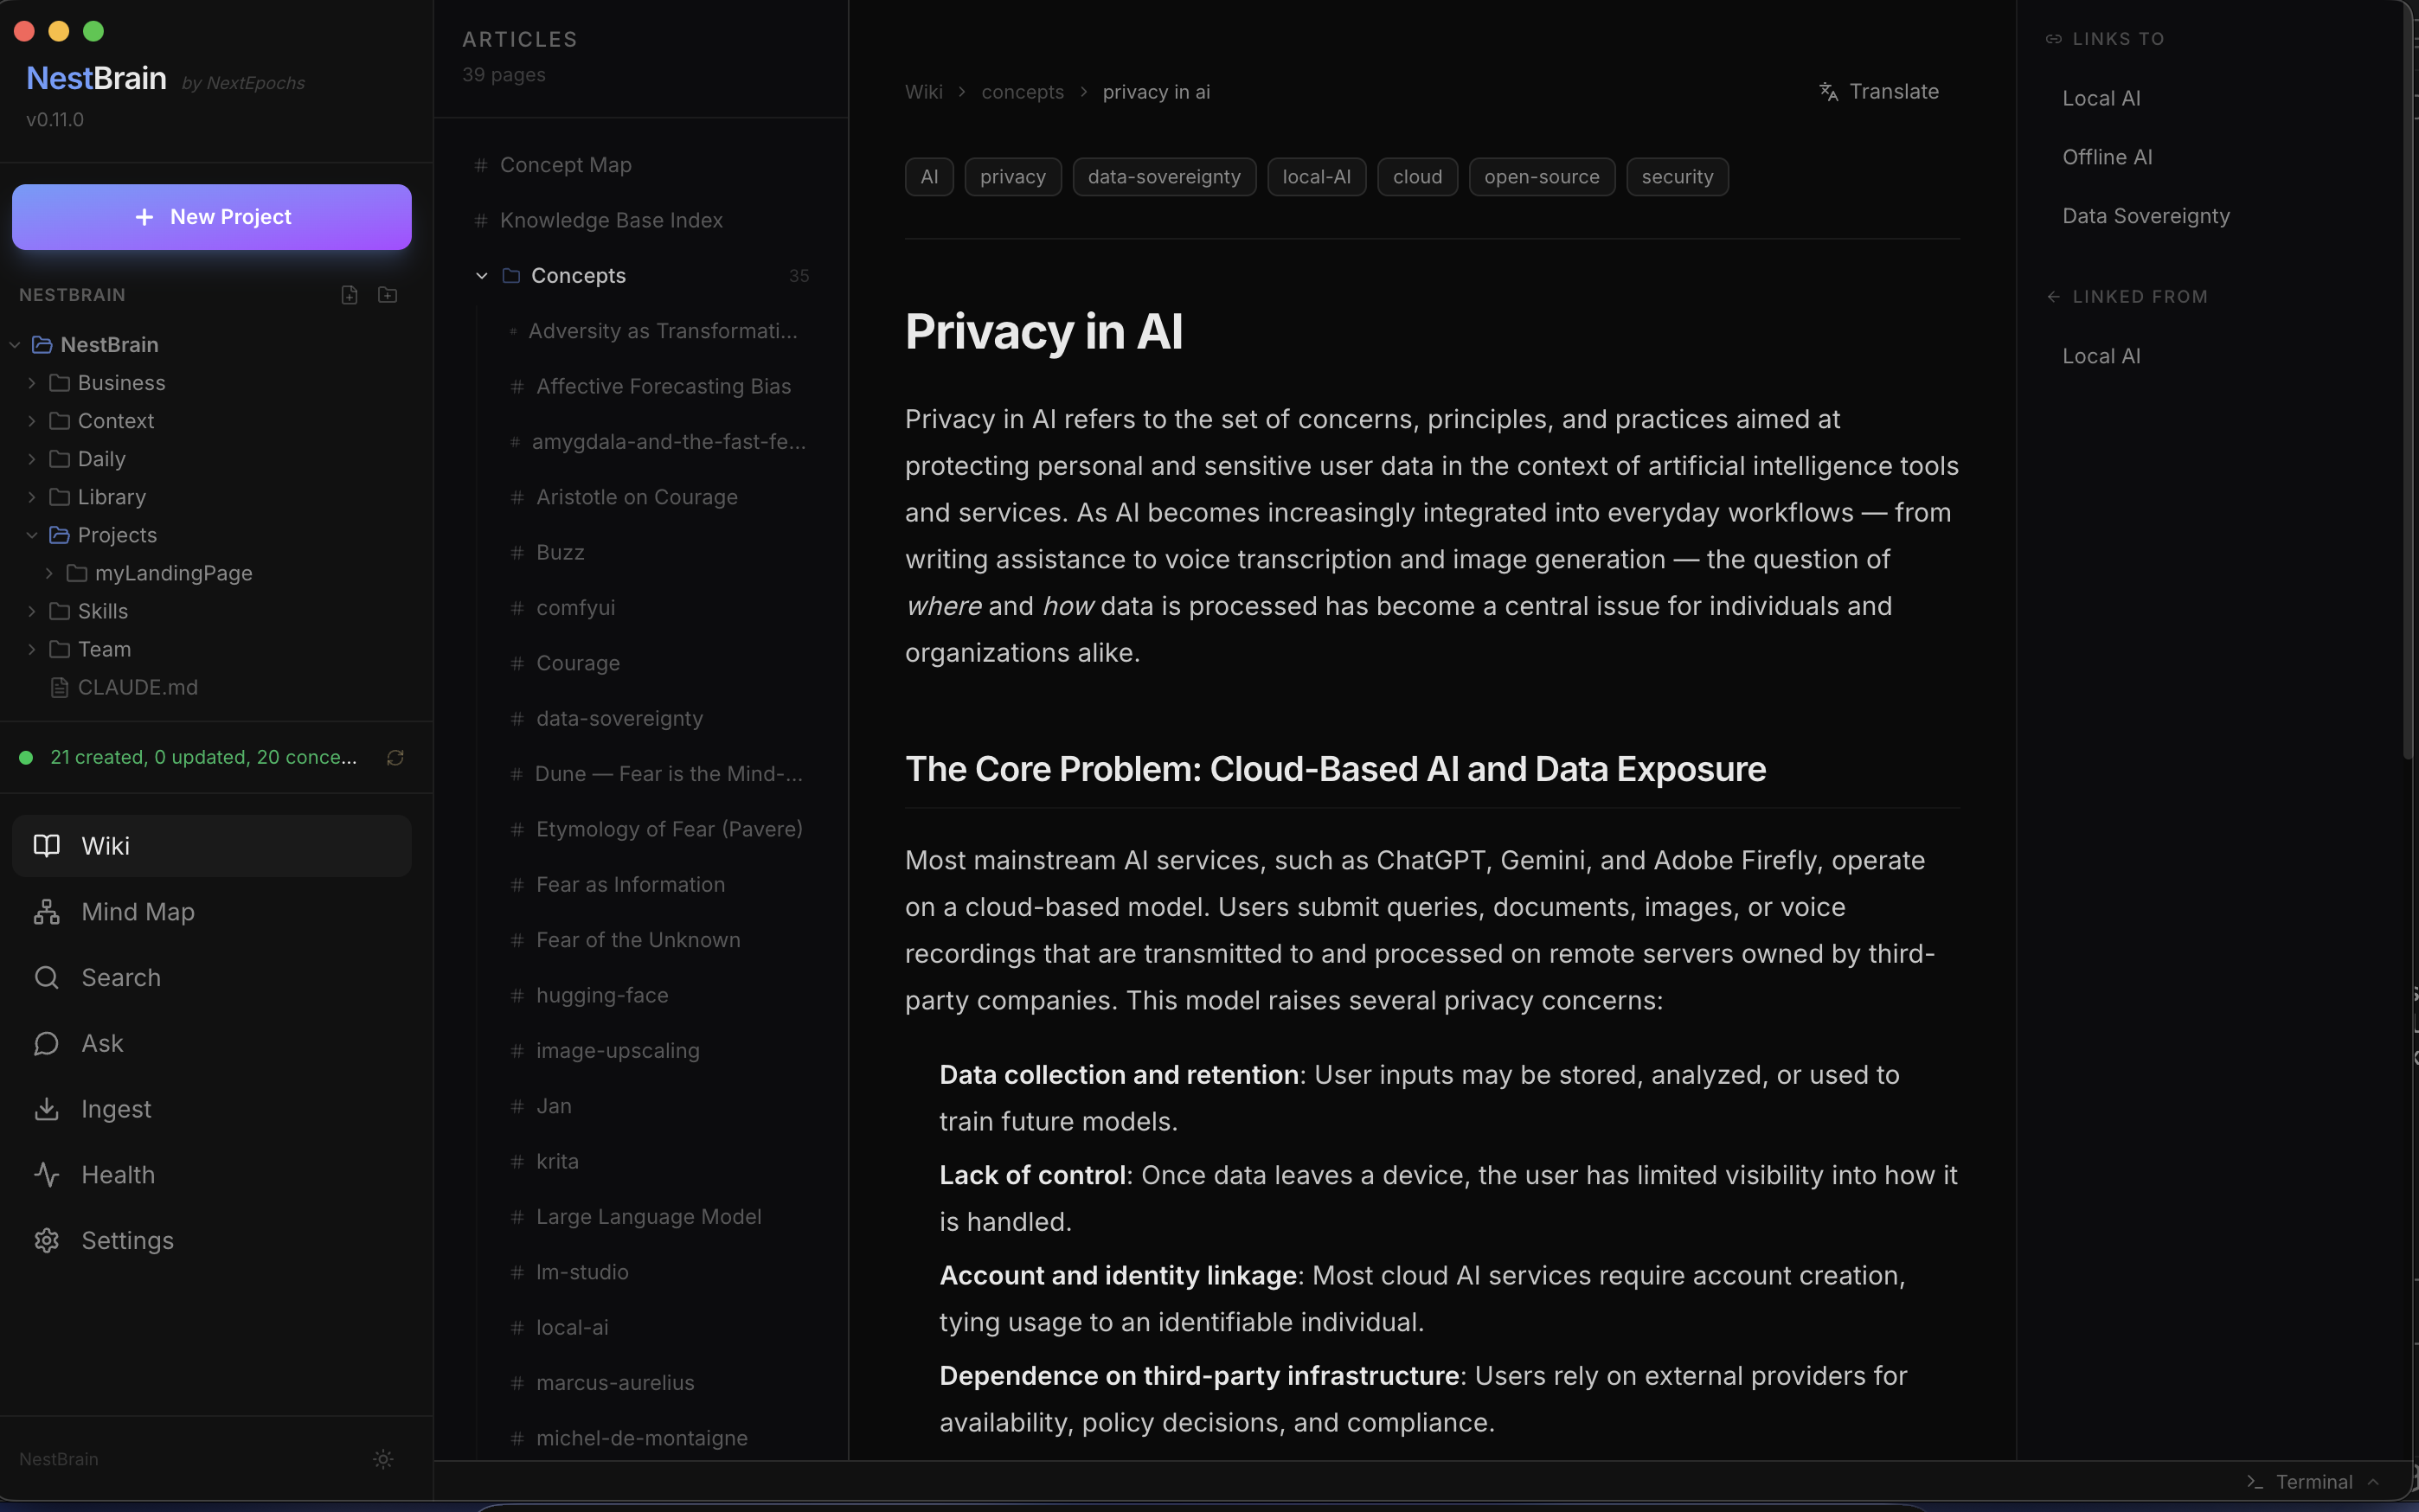Viewport: 2419px width, 1512px height.
Task: Toggle the light theme with the sun icon
Action: (x=384, y=1459)
